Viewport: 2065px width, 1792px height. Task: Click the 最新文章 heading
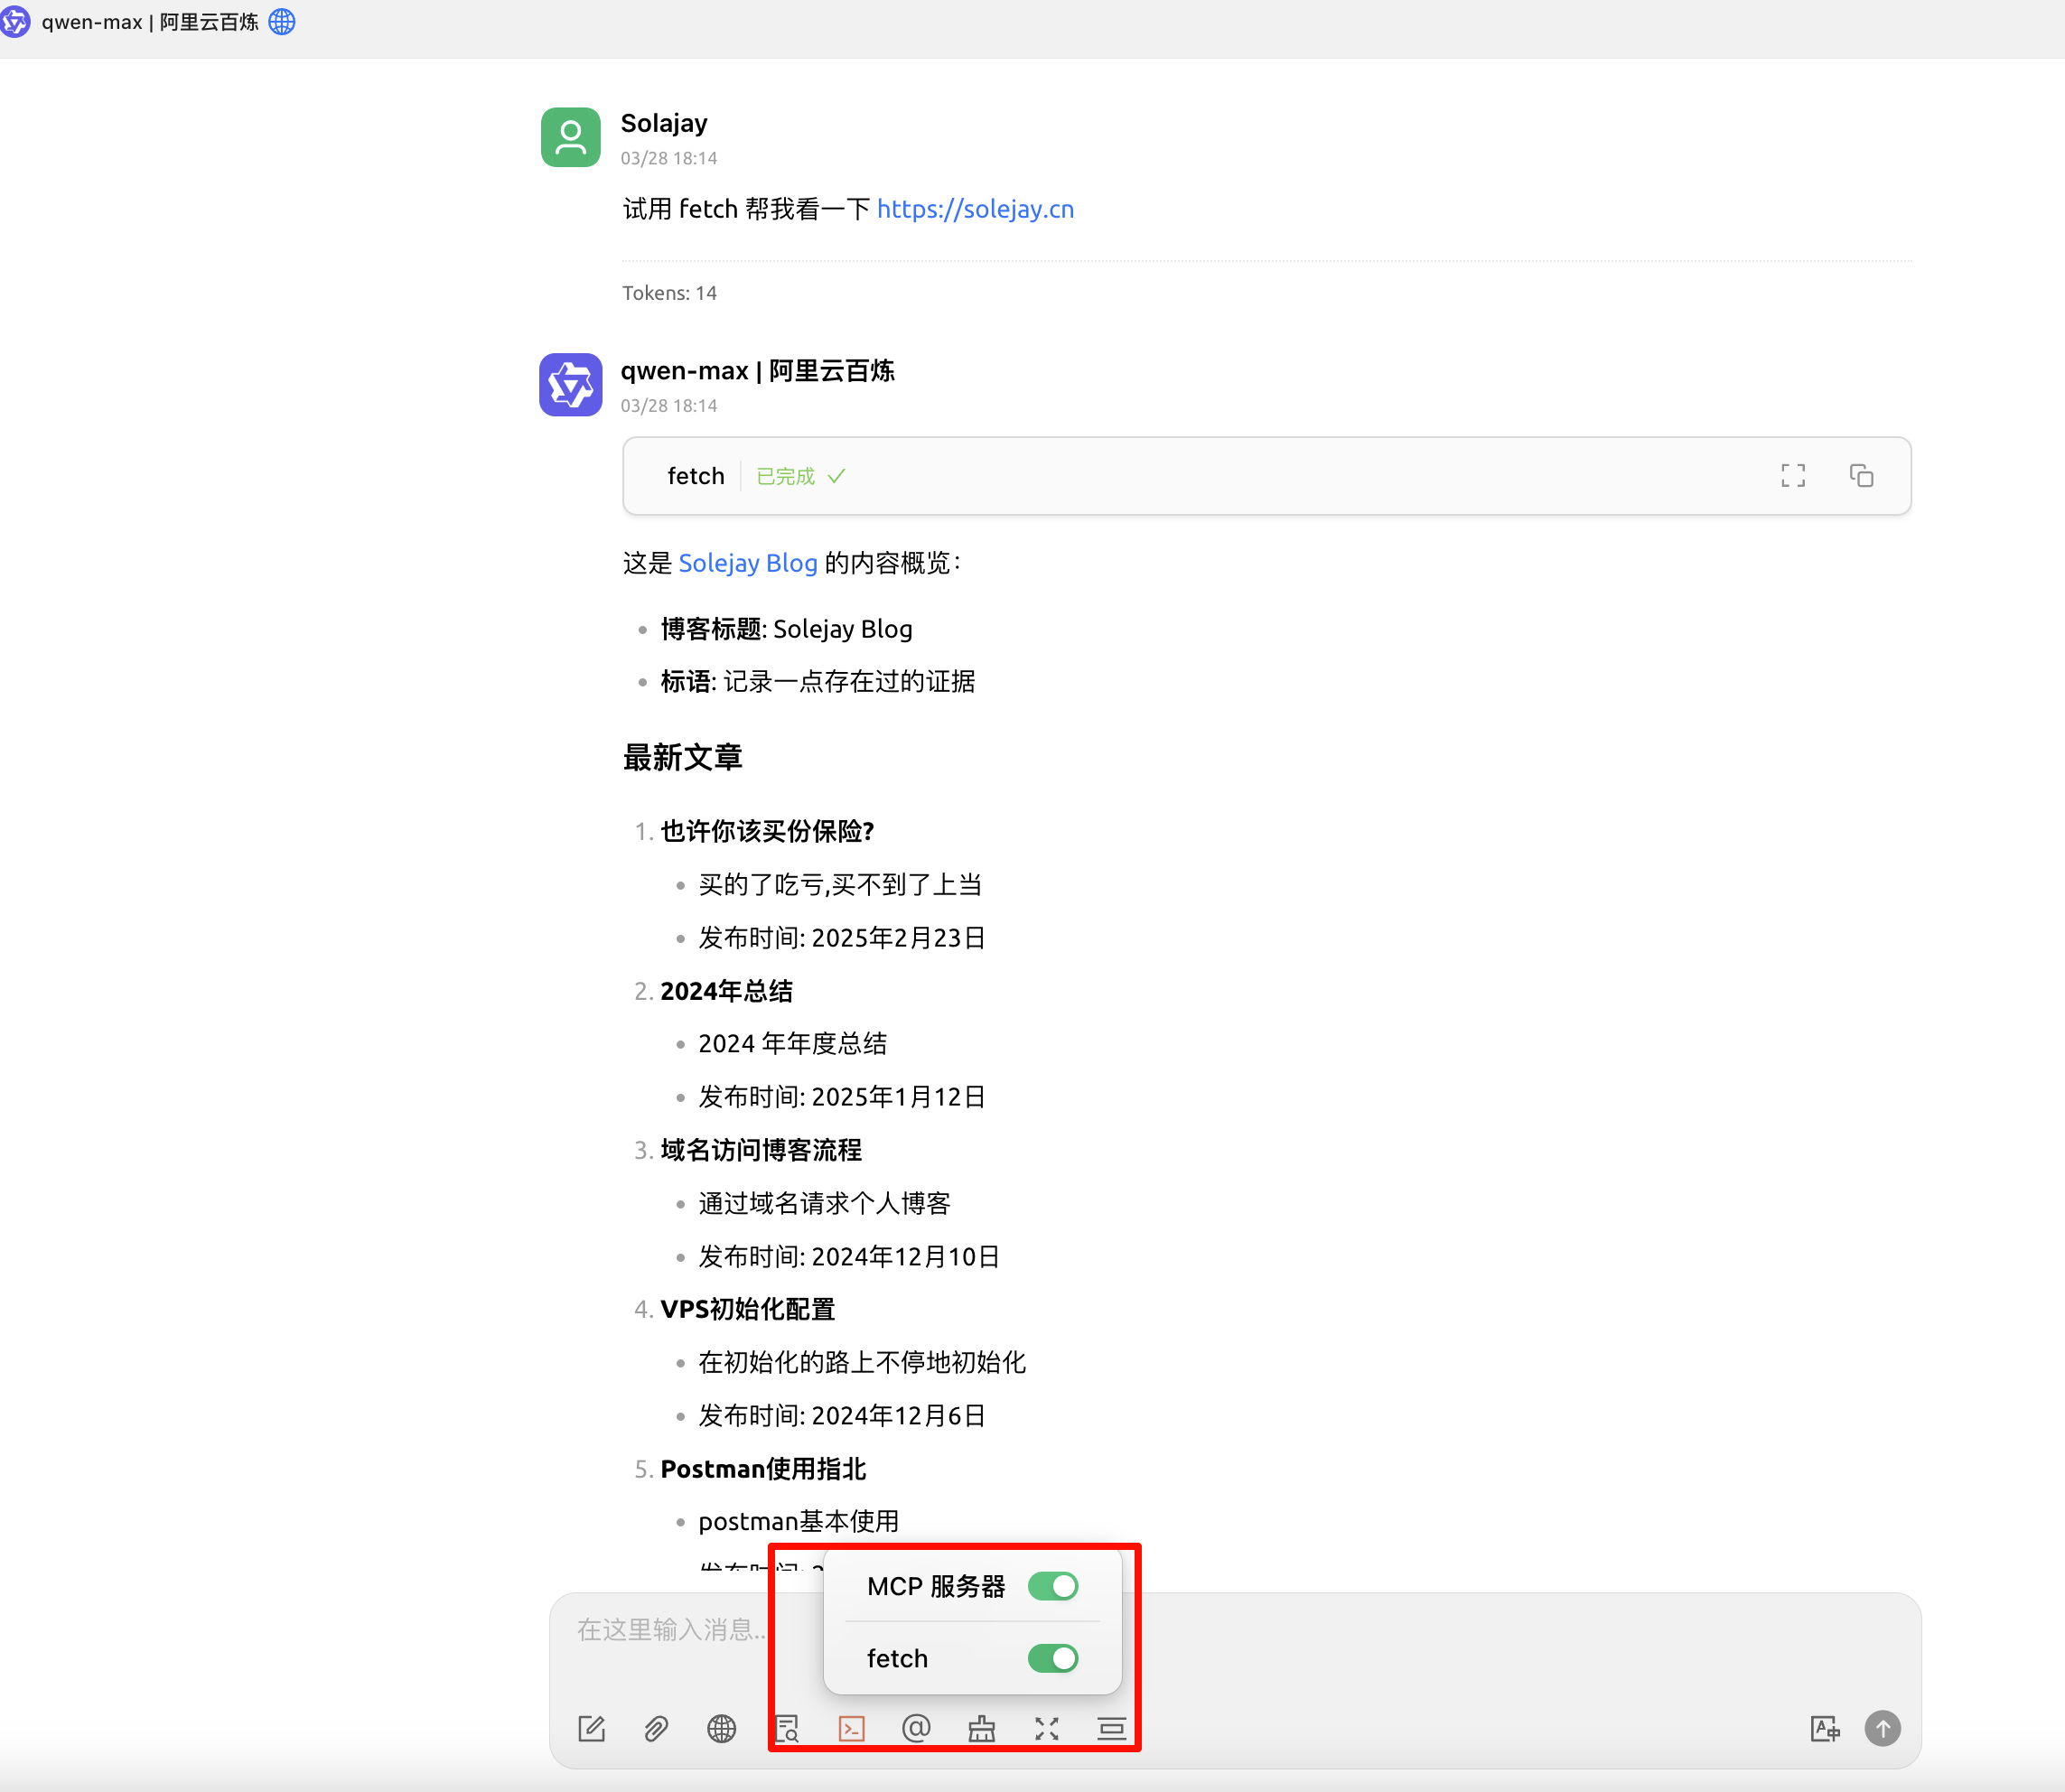tap(682, 757)
